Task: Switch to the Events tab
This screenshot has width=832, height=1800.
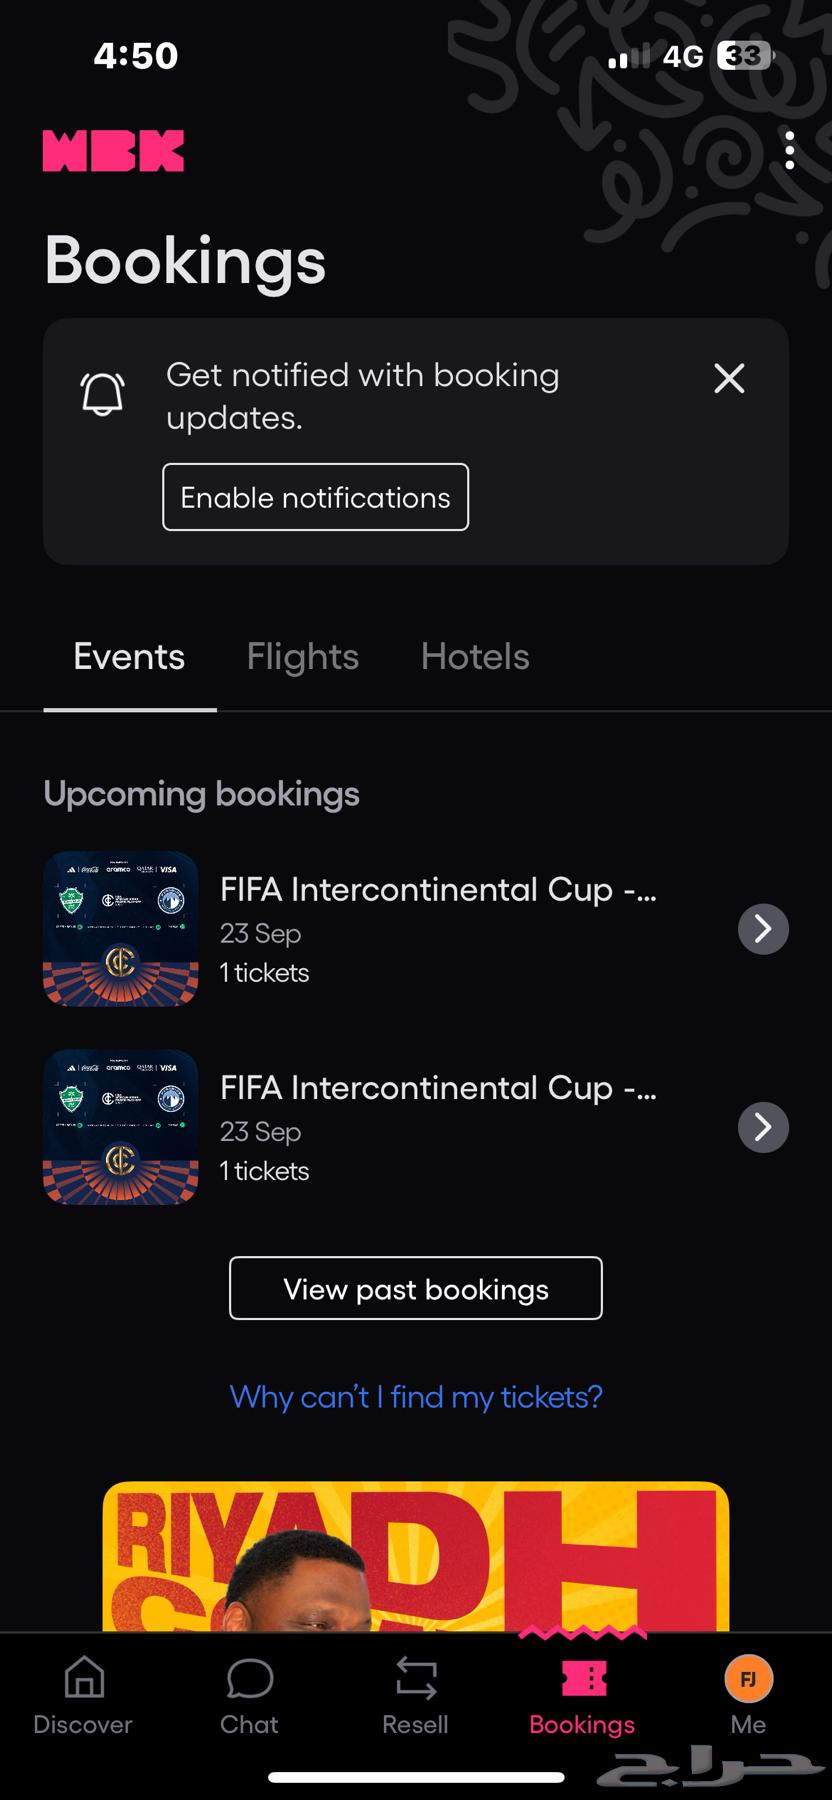Action: tap(129, 657)
